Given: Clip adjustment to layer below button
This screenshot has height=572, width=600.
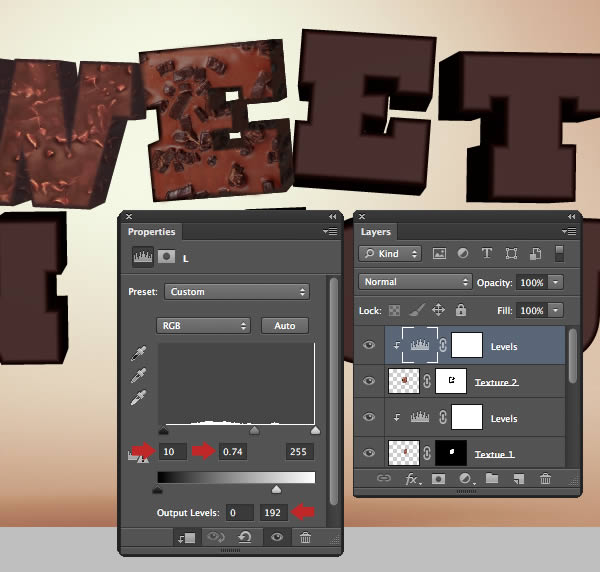Looking at the screenshot, I should click(x=186, y=538).
